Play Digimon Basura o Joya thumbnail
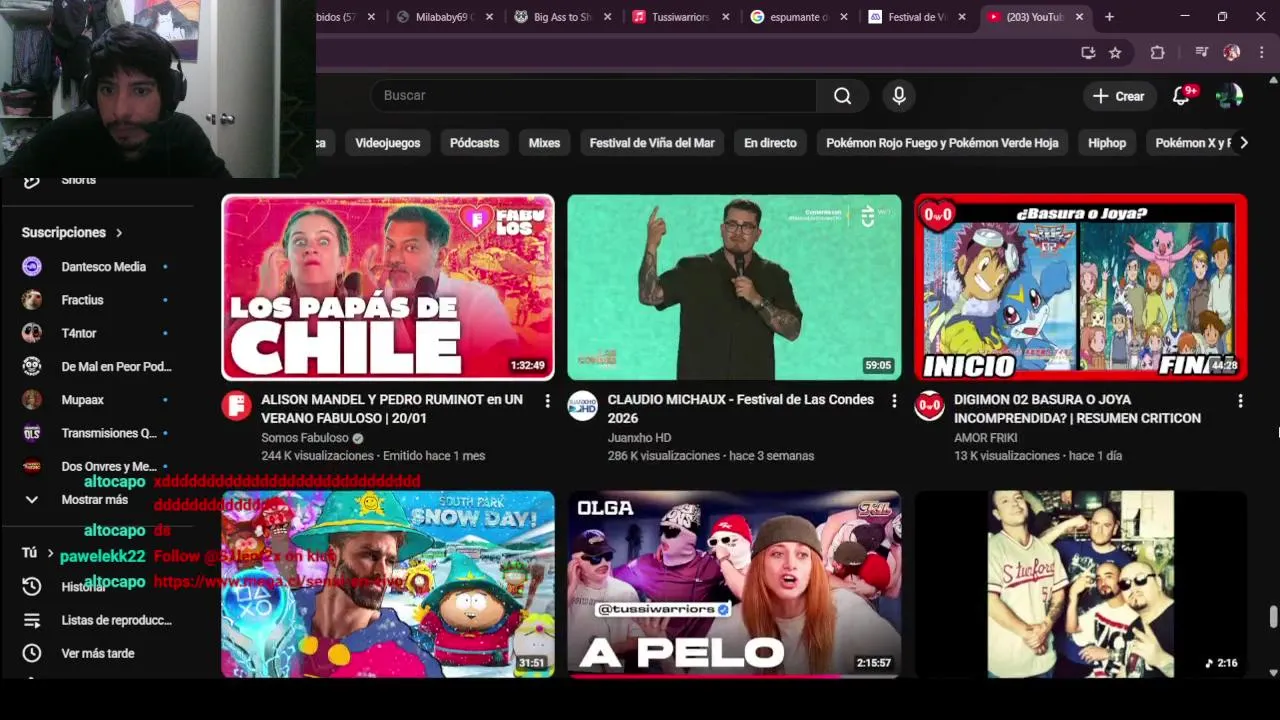This screenshot has width=1280, height=720. coord(1081,287)
